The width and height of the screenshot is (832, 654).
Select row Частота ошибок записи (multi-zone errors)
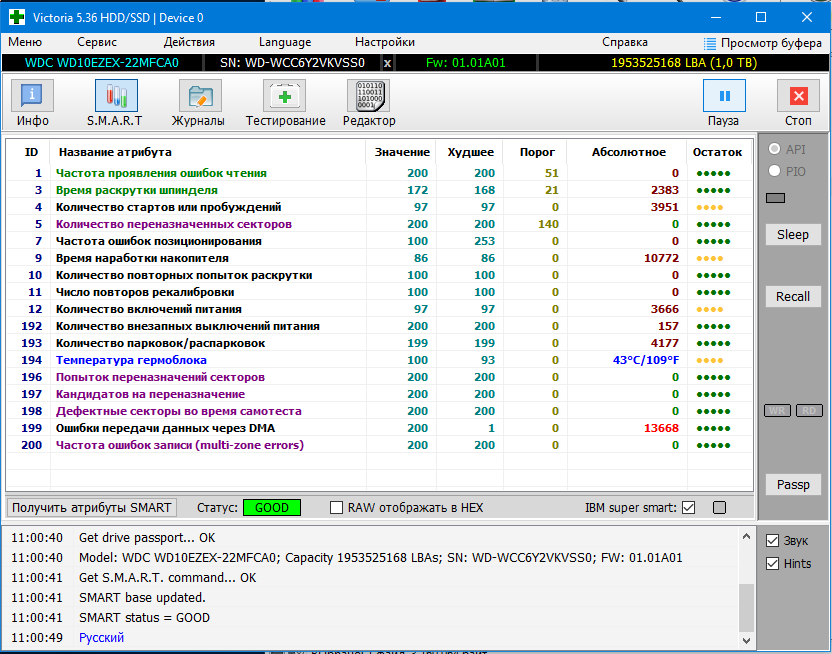pyautogui.click(x=379, y=445)
